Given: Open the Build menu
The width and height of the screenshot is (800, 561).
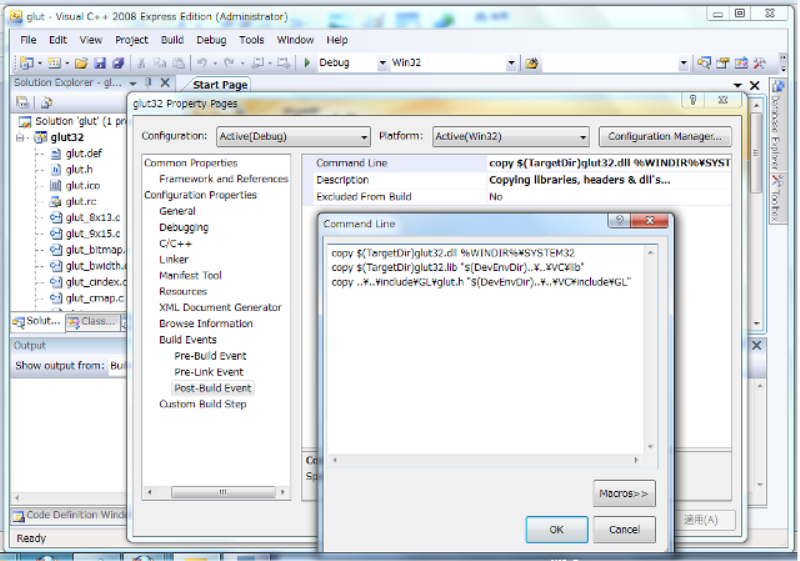Looking at the screenshot, I should pyautogui.click(x=172, y=40).
